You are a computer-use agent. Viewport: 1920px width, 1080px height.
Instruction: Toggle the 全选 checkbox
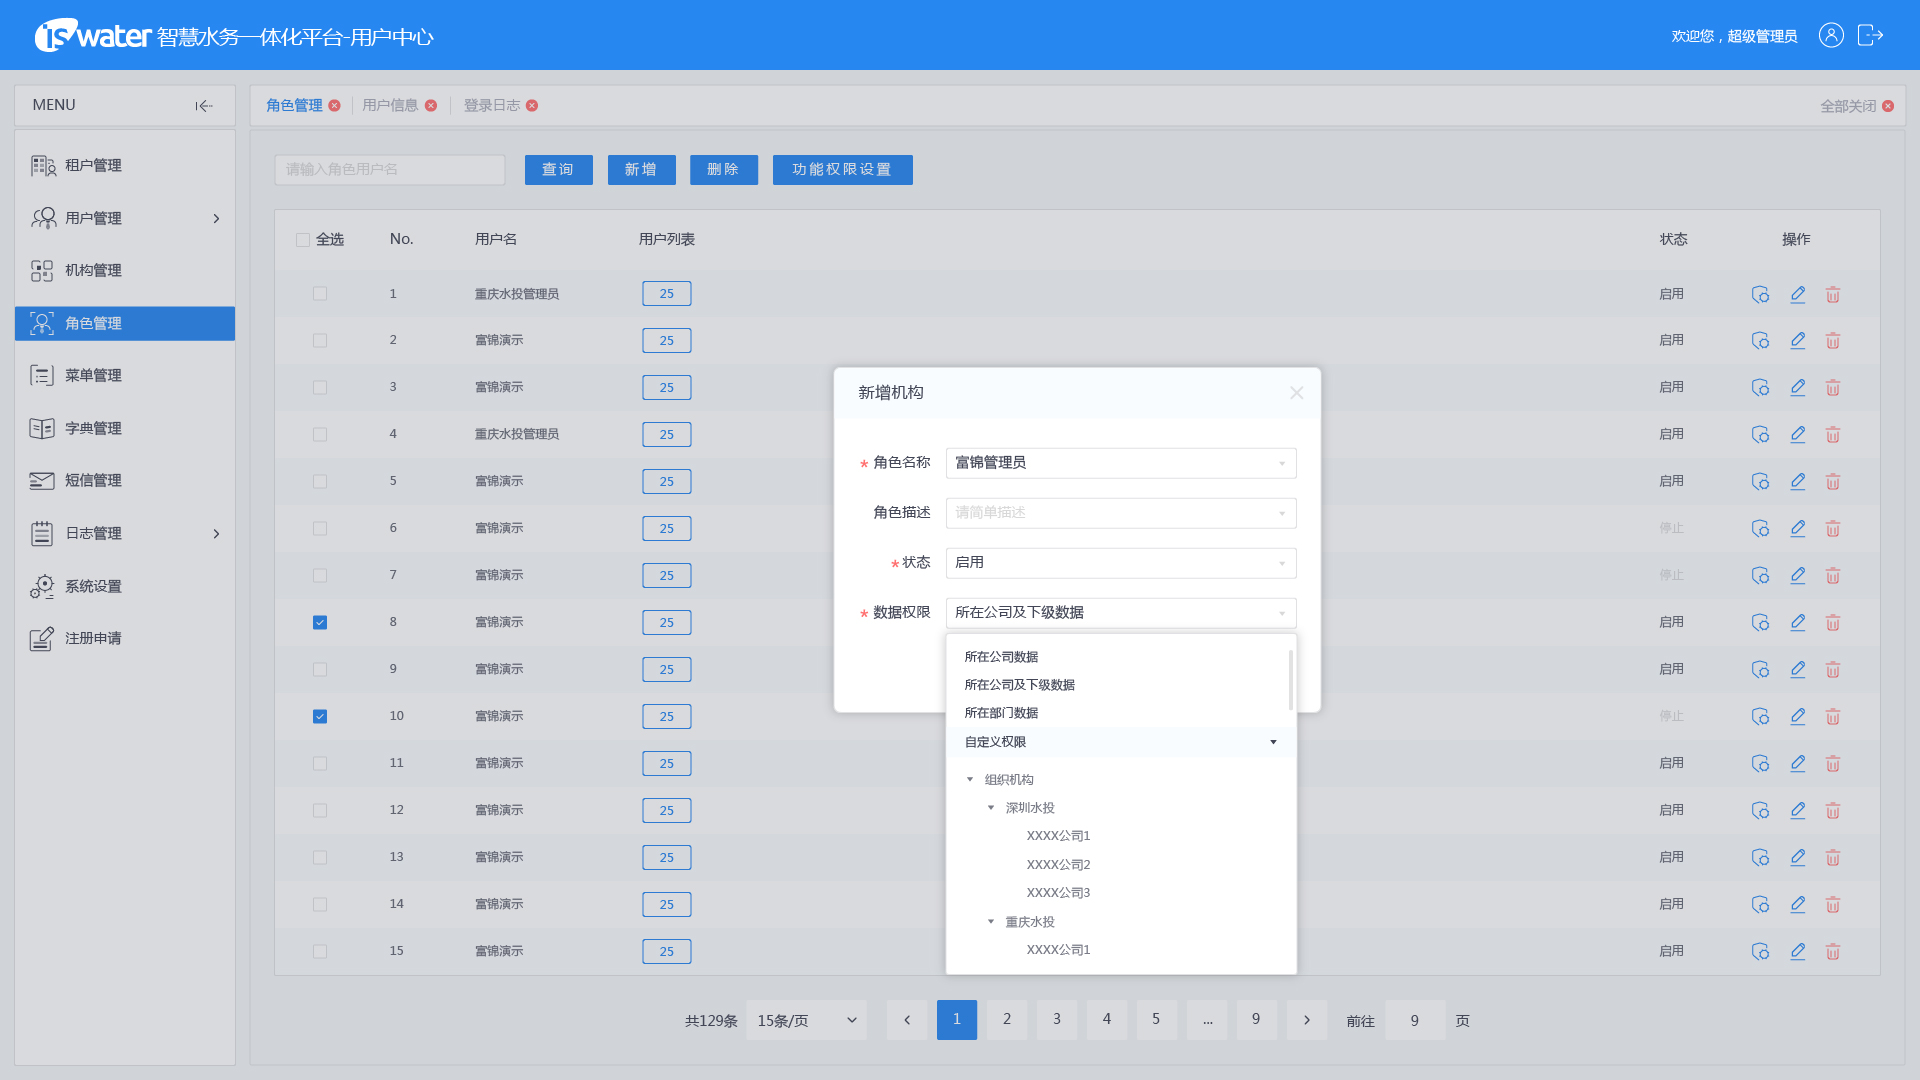tap(303, 240)
